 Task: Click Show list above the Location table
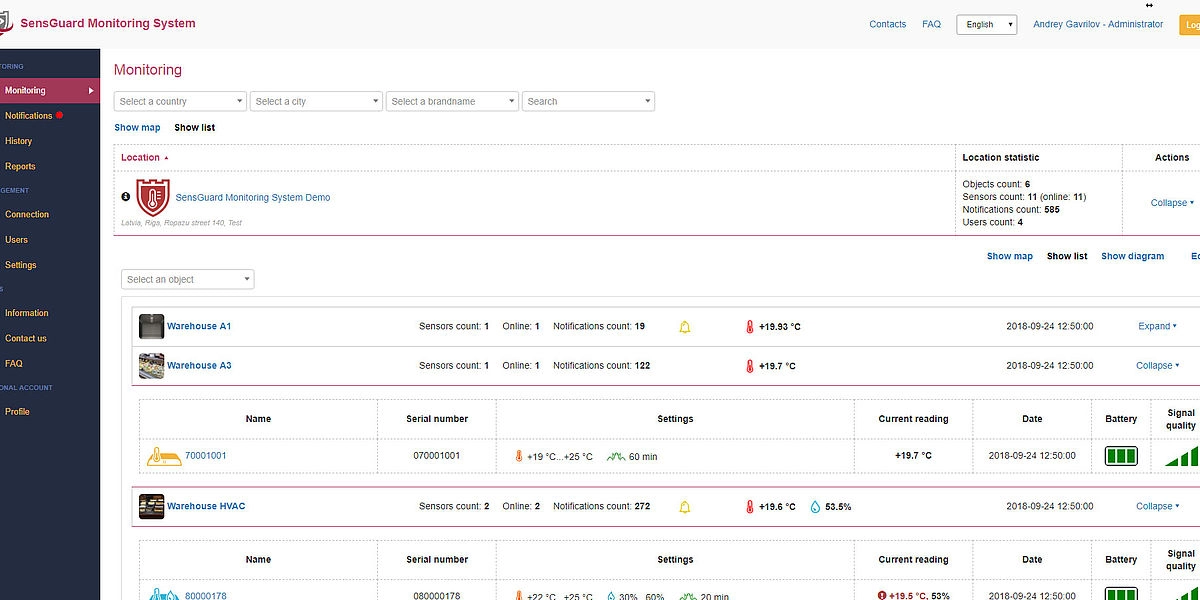pos(194,127)
